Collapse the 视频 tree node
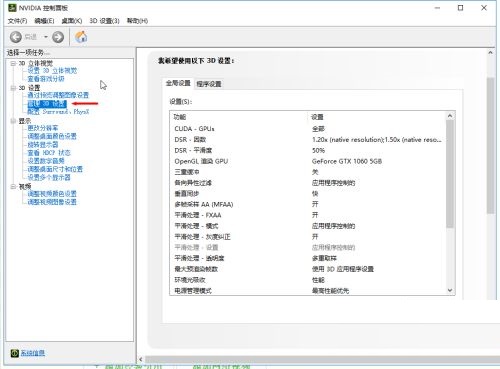 coord(13,186)
